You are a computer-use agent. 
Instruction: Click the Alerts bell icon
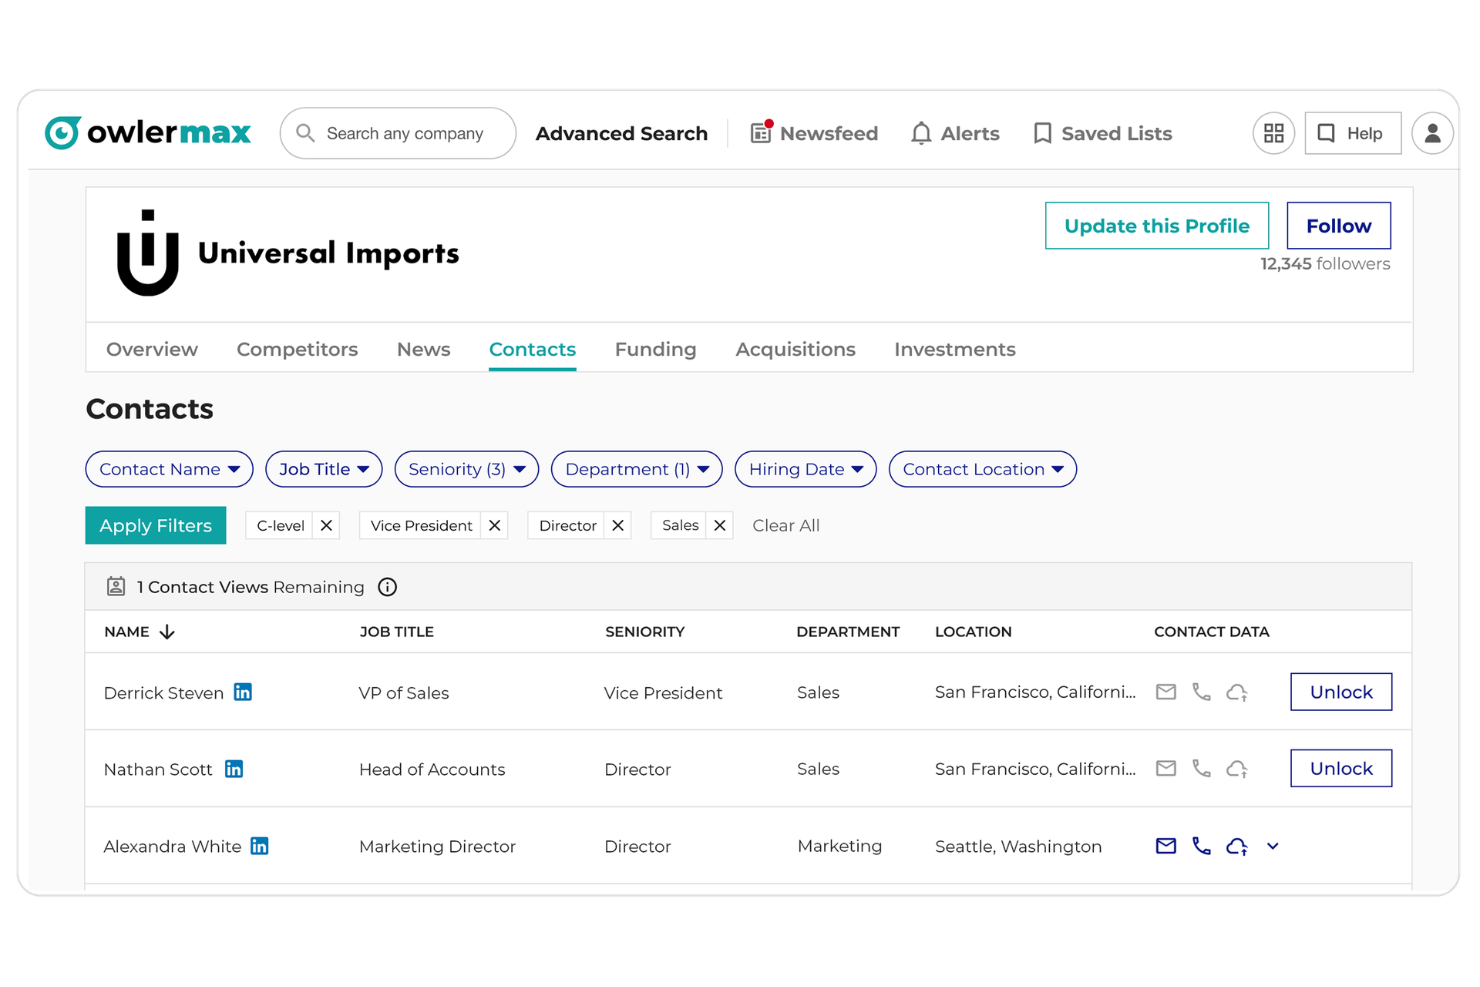922,132
